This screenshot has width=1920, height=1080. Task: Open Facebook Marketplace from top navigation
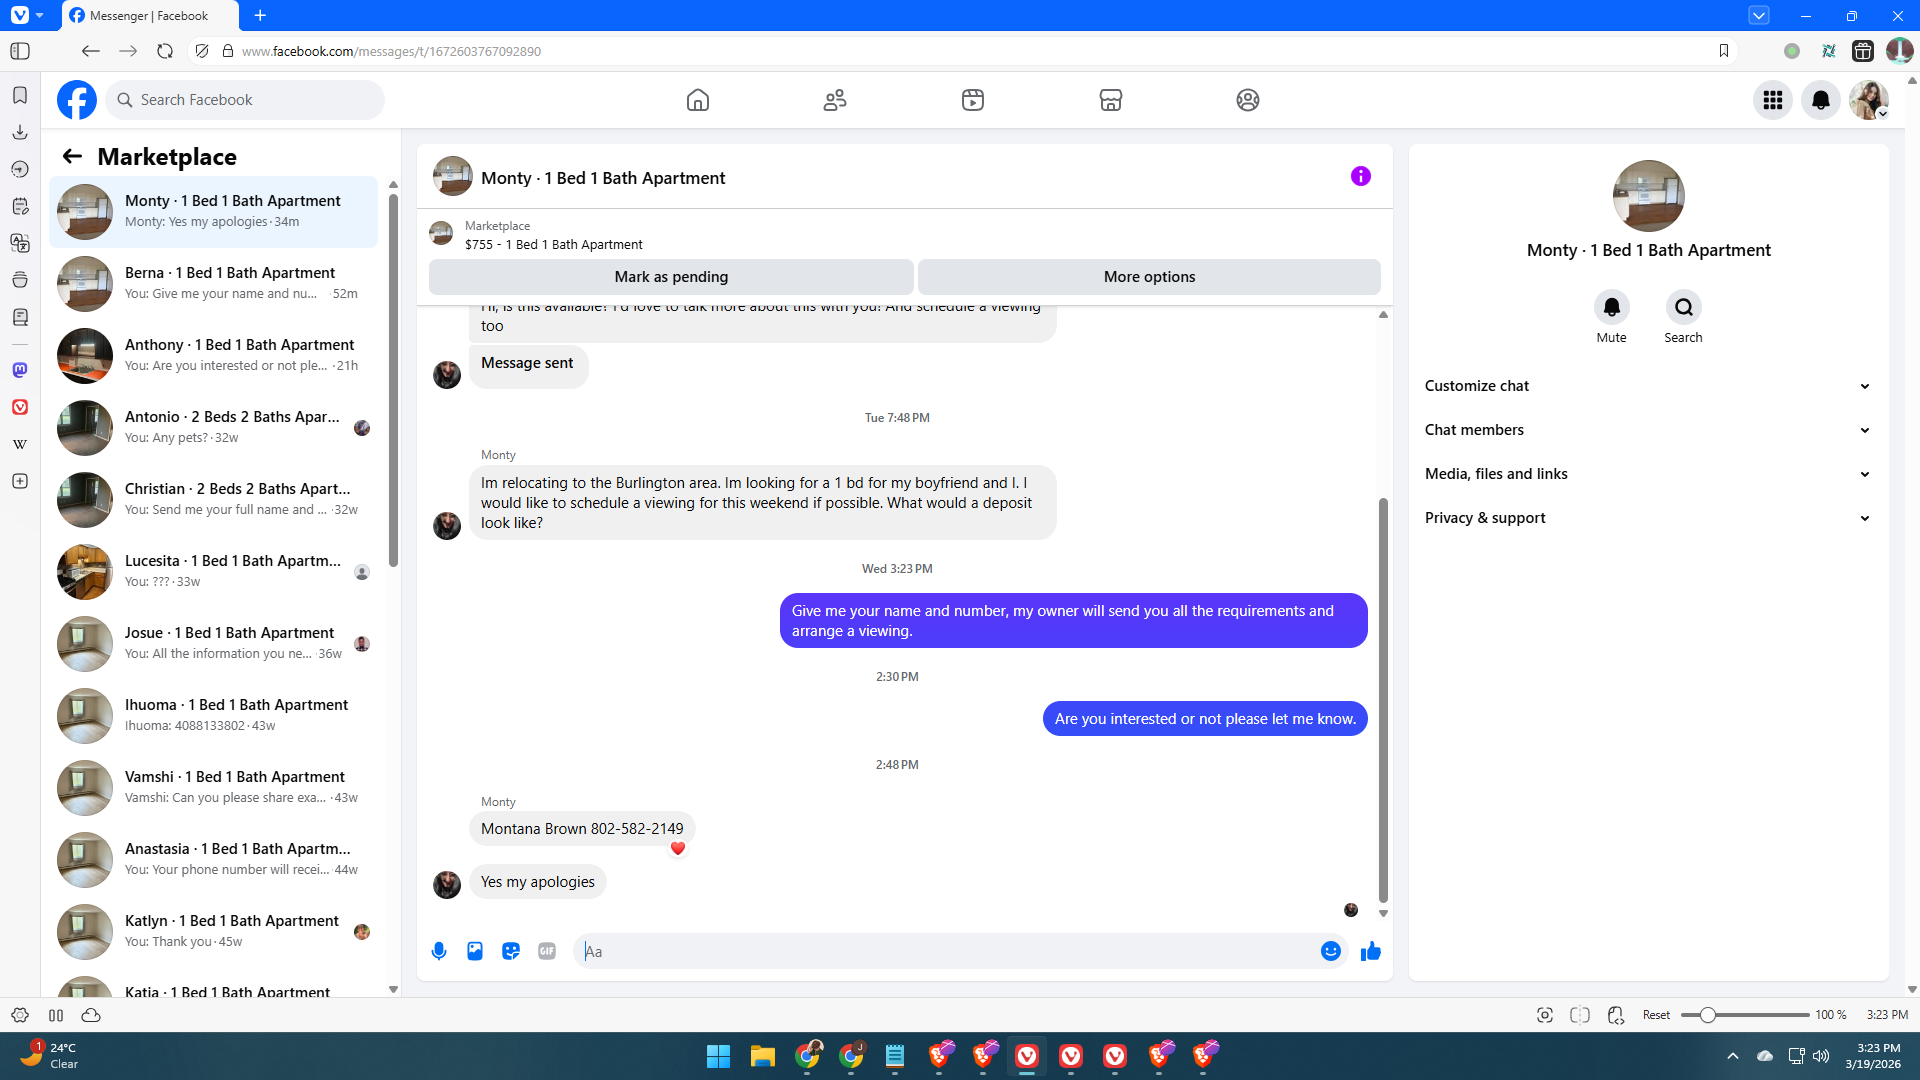pos(1110,100)
